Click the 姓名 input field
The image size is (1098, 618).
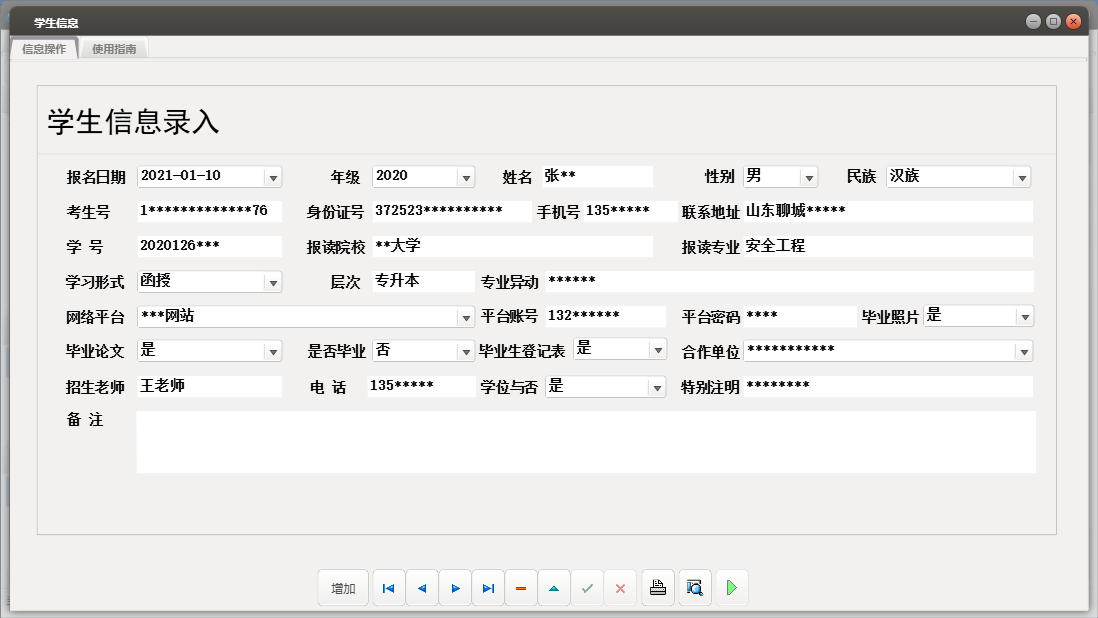click(x=597, y=176)
